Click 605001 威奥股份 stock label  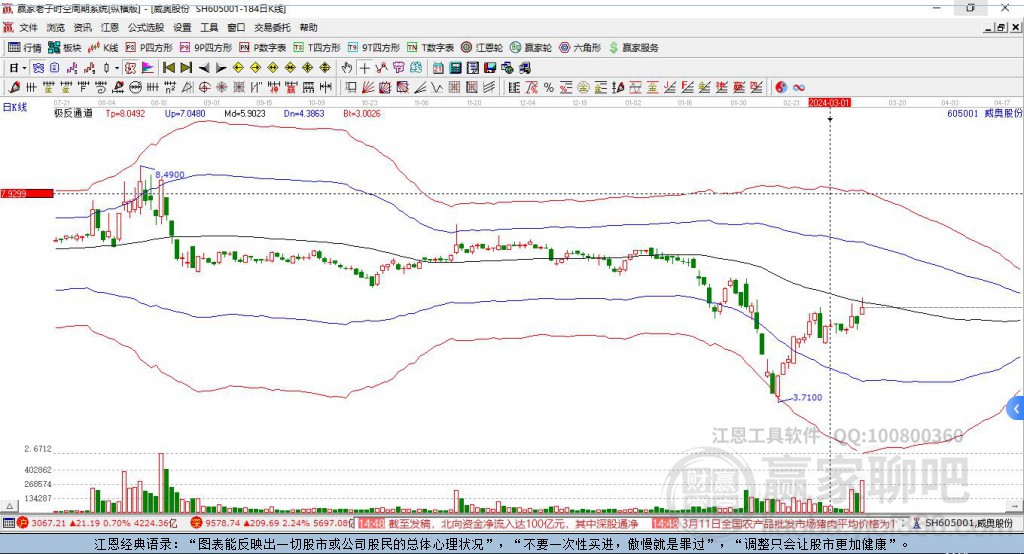[x=984, y=113]
